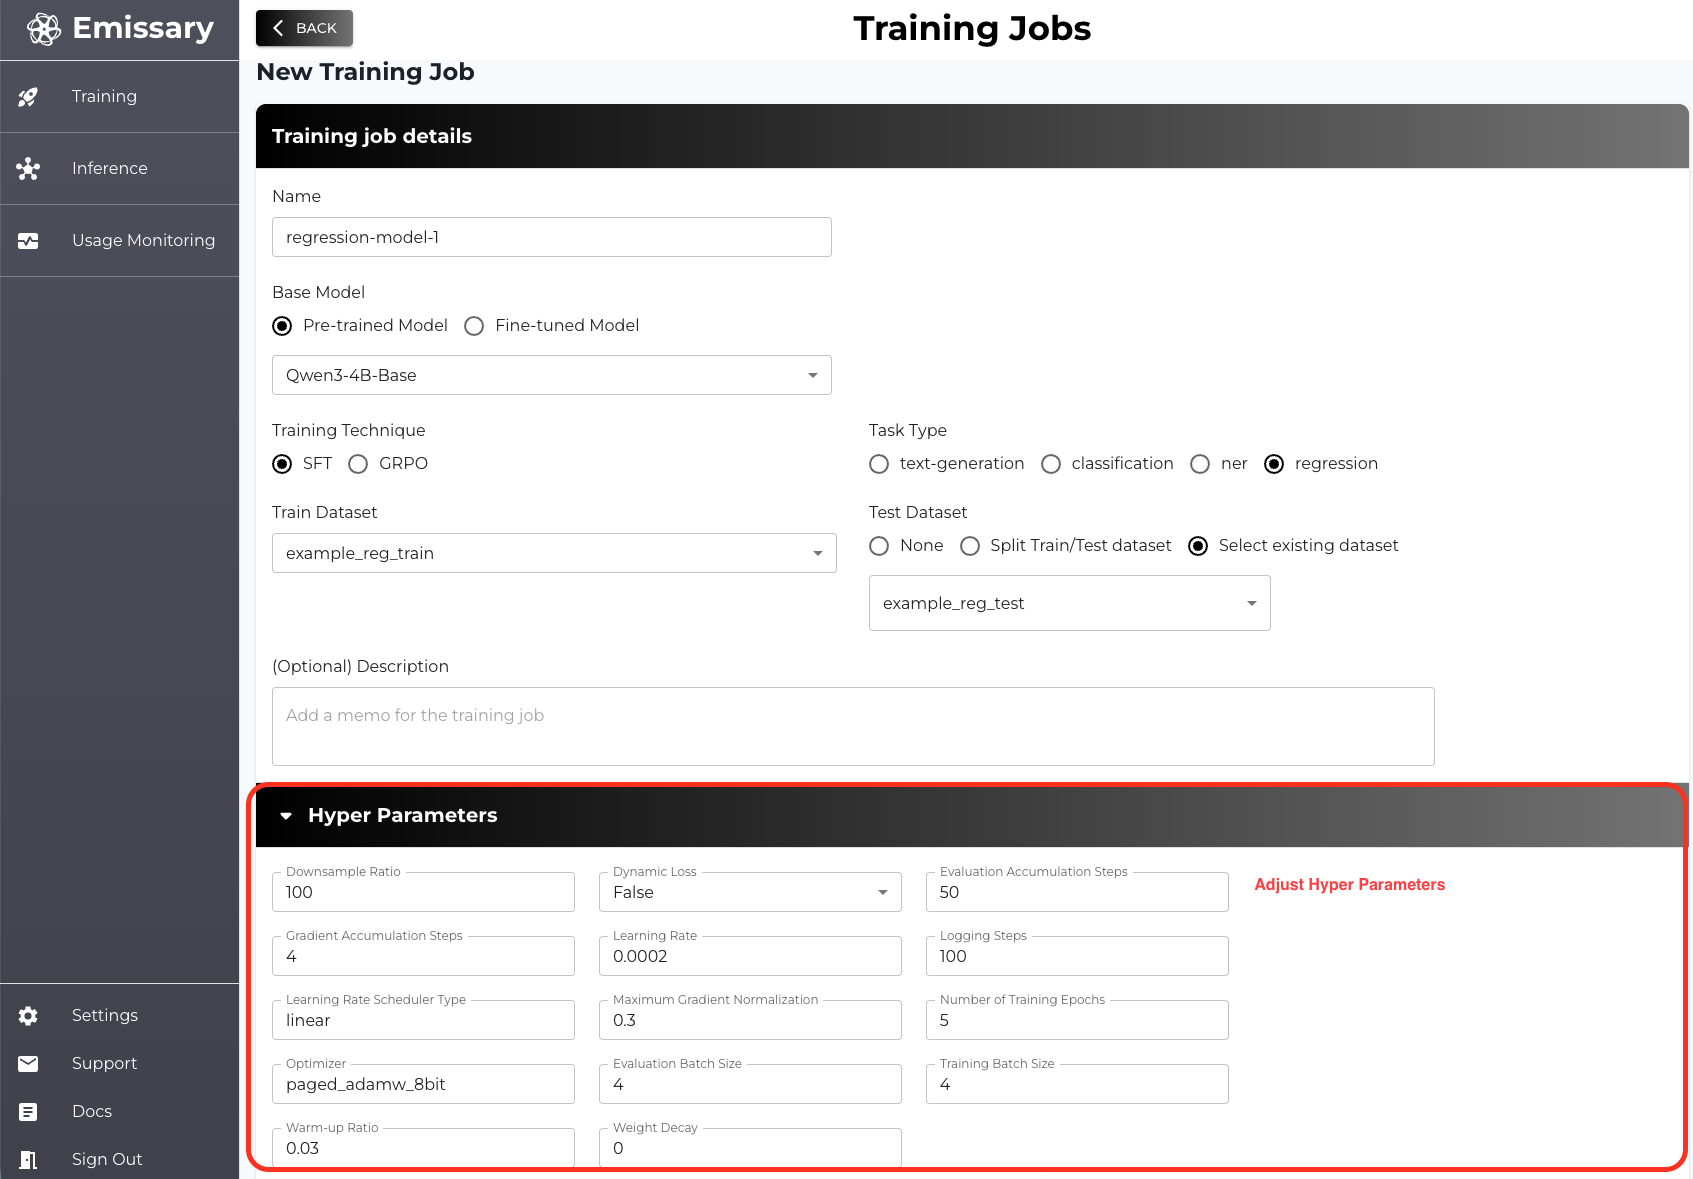
Task: Click the Emissary logo icon
Action: pyautogui.click(x=44, y=29)
